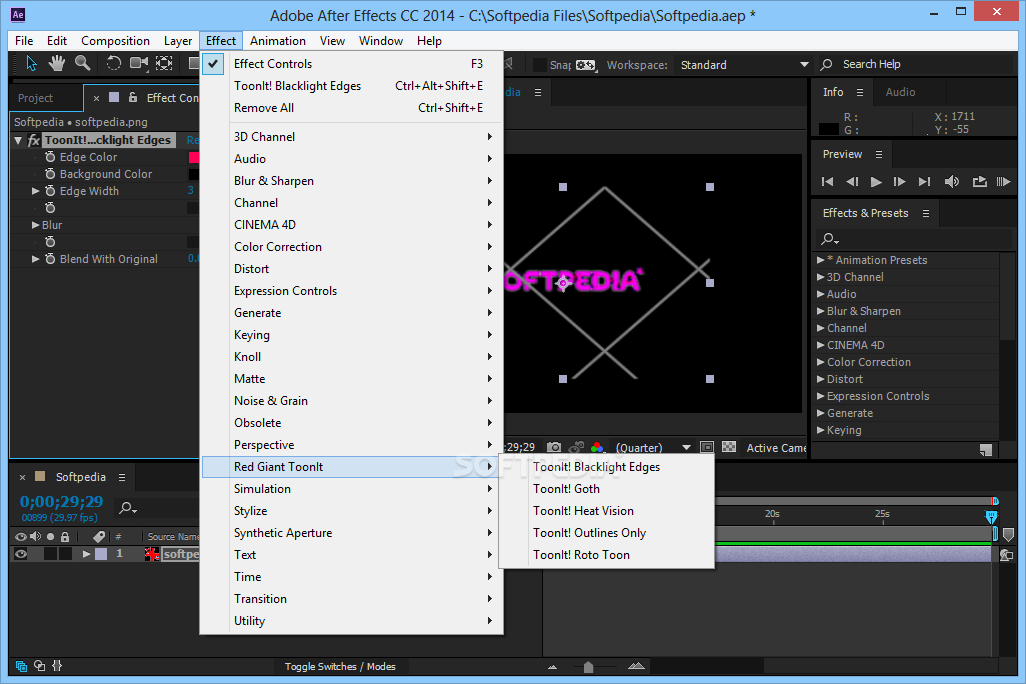Screen dimensions: 1026x684
Task: Expand Edge Width property
Action: point(35,191)
